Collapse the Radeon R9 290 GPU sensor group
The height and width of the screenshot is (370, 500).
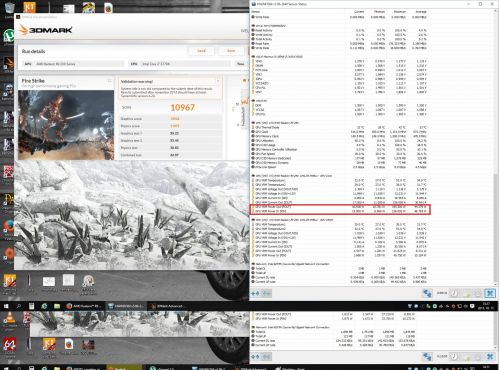(253, 123)
